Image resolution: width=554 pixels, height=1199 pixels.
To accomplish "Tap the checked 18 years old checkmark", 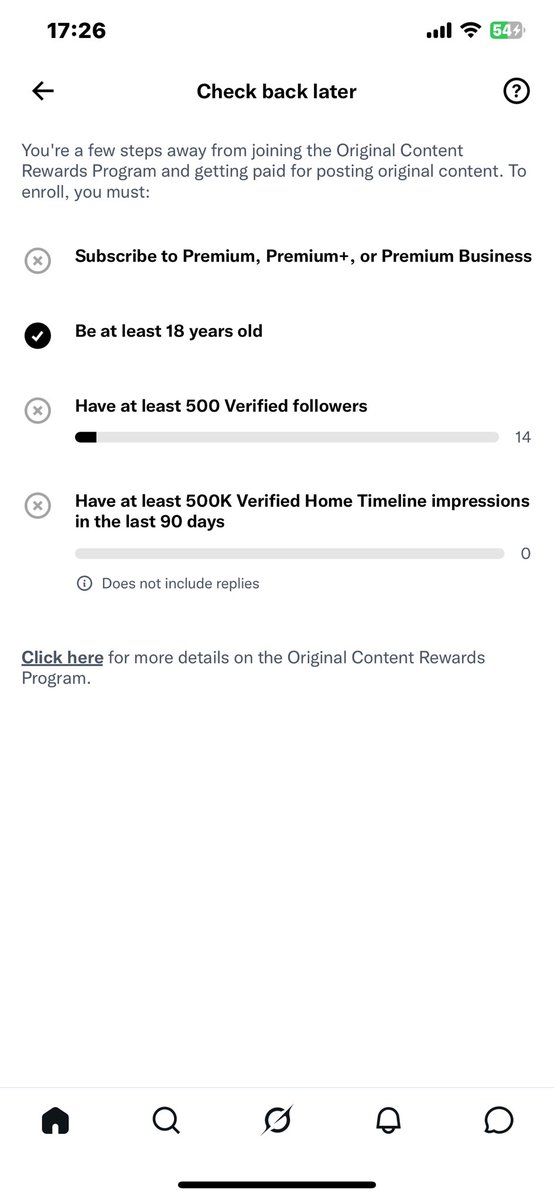I will [37, 336].
